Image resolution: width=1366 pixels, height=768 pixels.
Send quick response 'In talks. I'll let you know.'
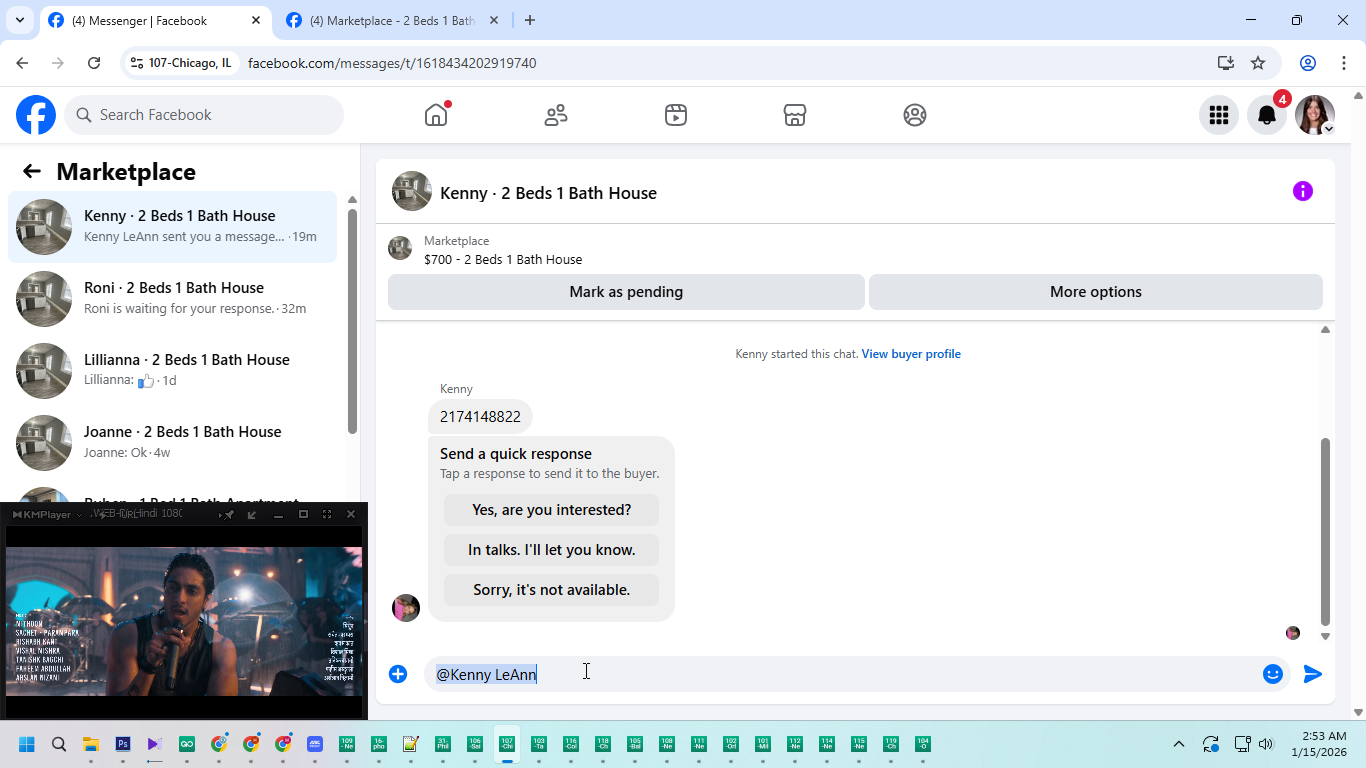point(552,550)
